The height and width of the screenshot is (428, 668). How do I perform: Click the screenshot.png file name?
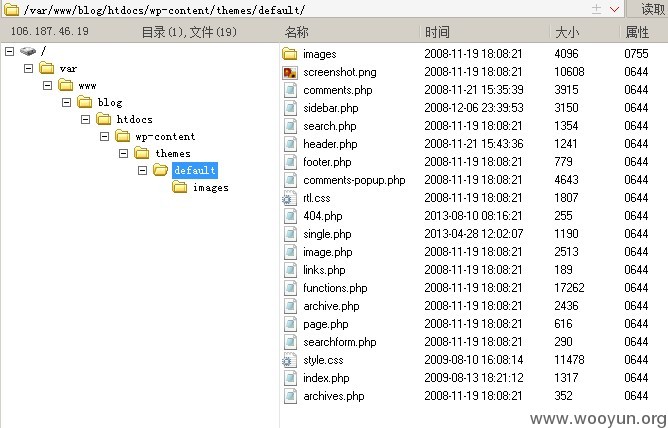340,72
